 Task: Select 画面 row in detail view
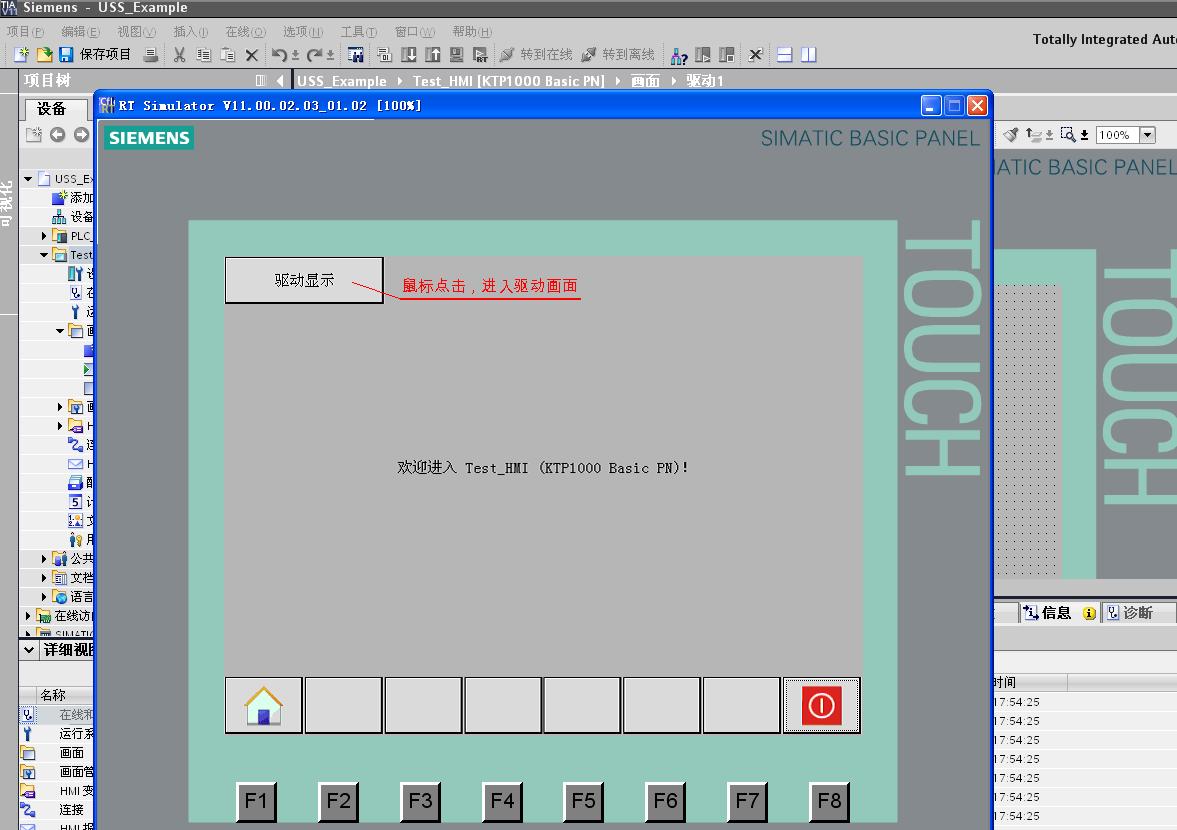pos(56,753)
